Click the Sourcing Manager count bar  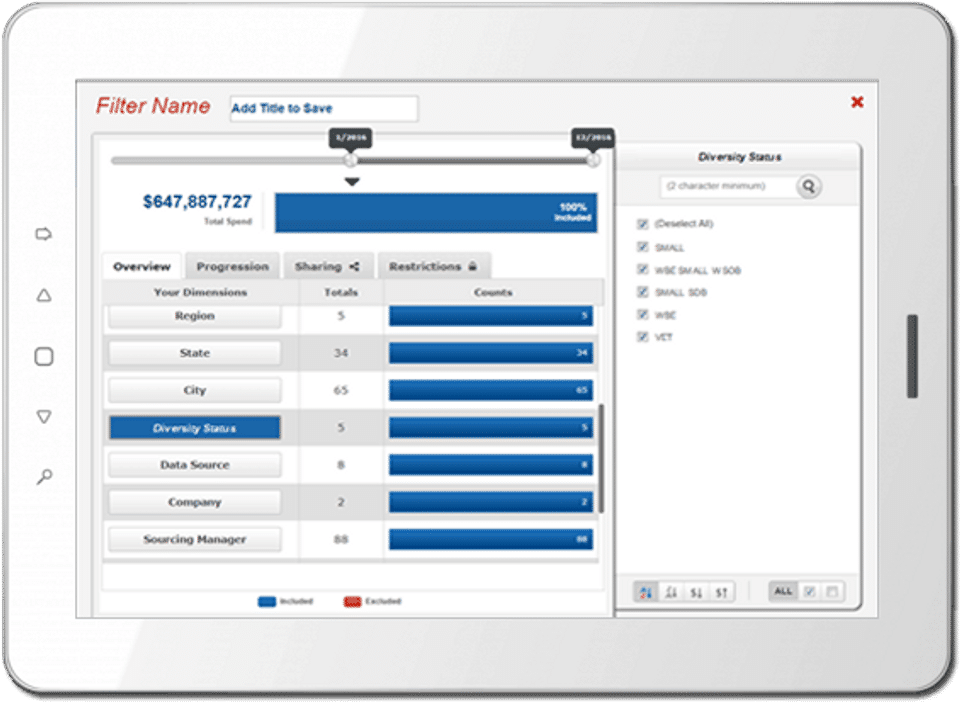click(491, 539)
